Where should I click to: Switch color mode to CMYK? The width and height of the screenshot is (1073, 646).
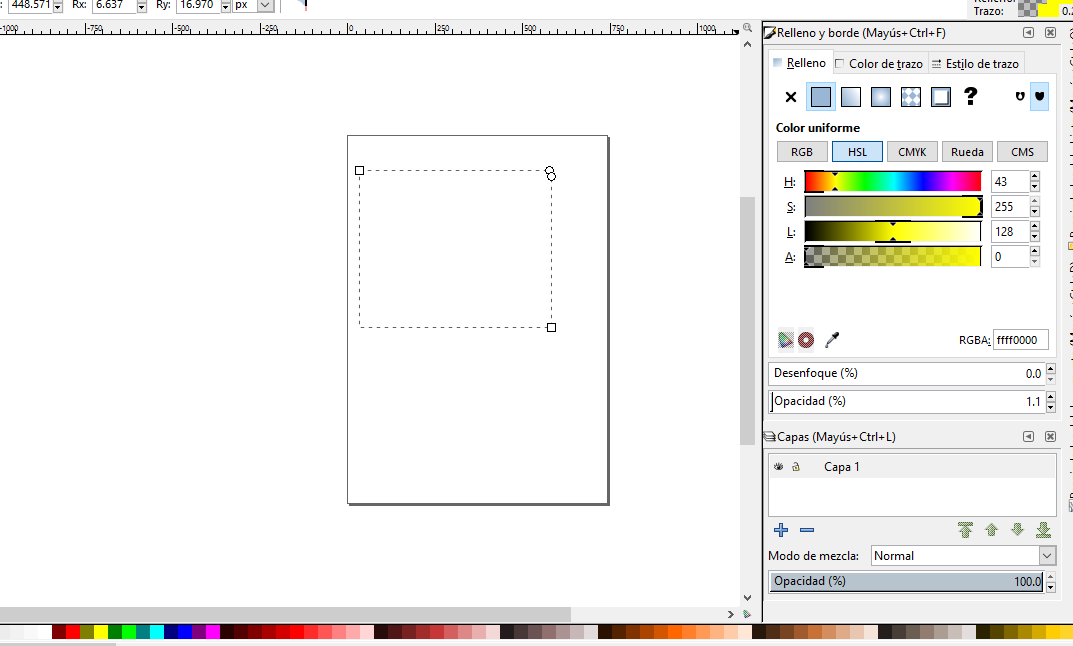(x=912, y=151)
